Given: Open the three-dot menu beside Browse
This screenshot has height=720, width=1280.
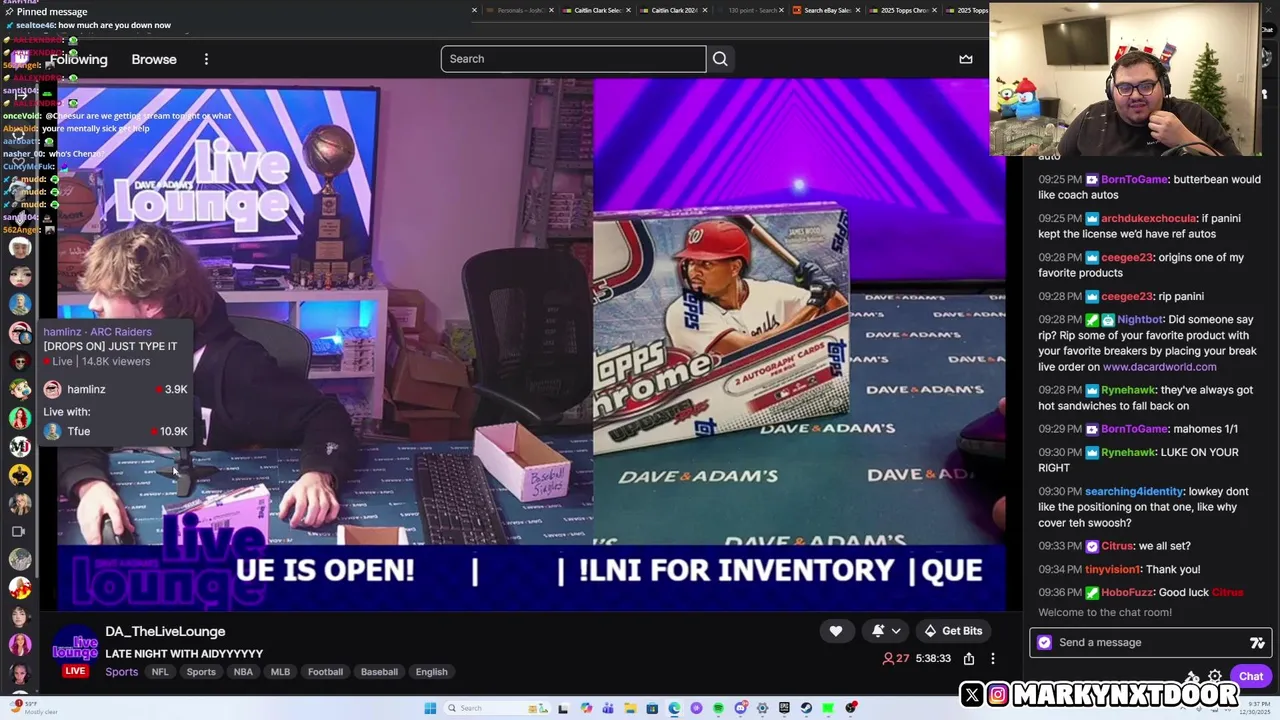Looking at the screenshot, I should pos(206,59).
